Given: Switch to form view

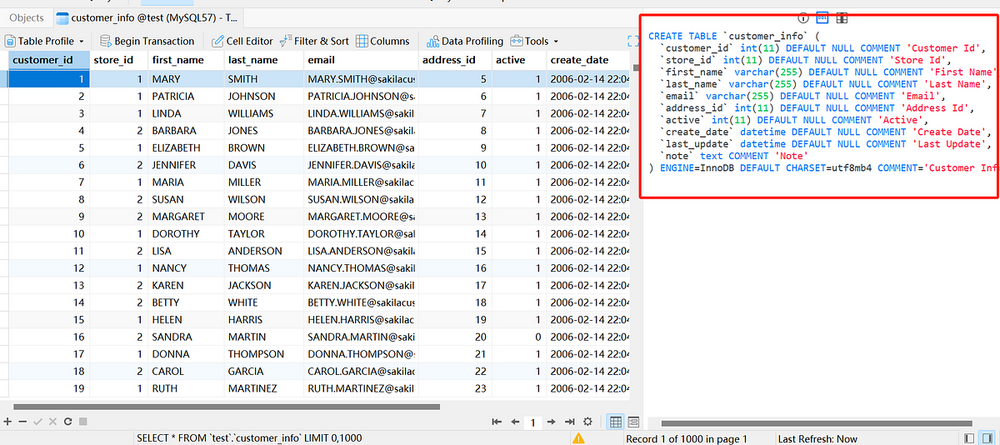Looking at the screenshot, I should pos(633,422).
